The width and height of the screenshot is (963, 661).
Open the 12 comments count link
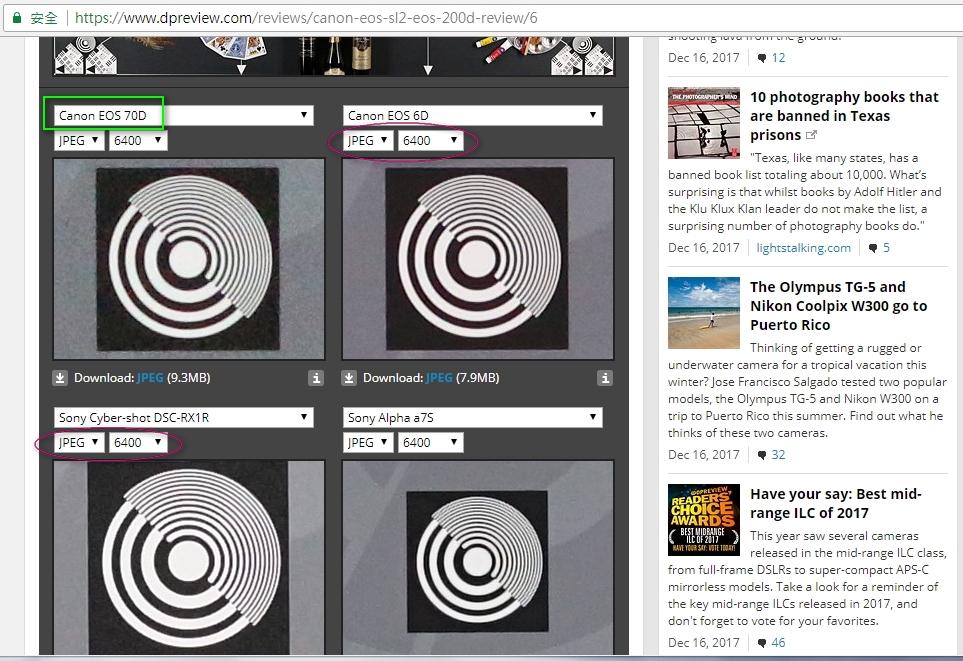(x=778, y=58)
